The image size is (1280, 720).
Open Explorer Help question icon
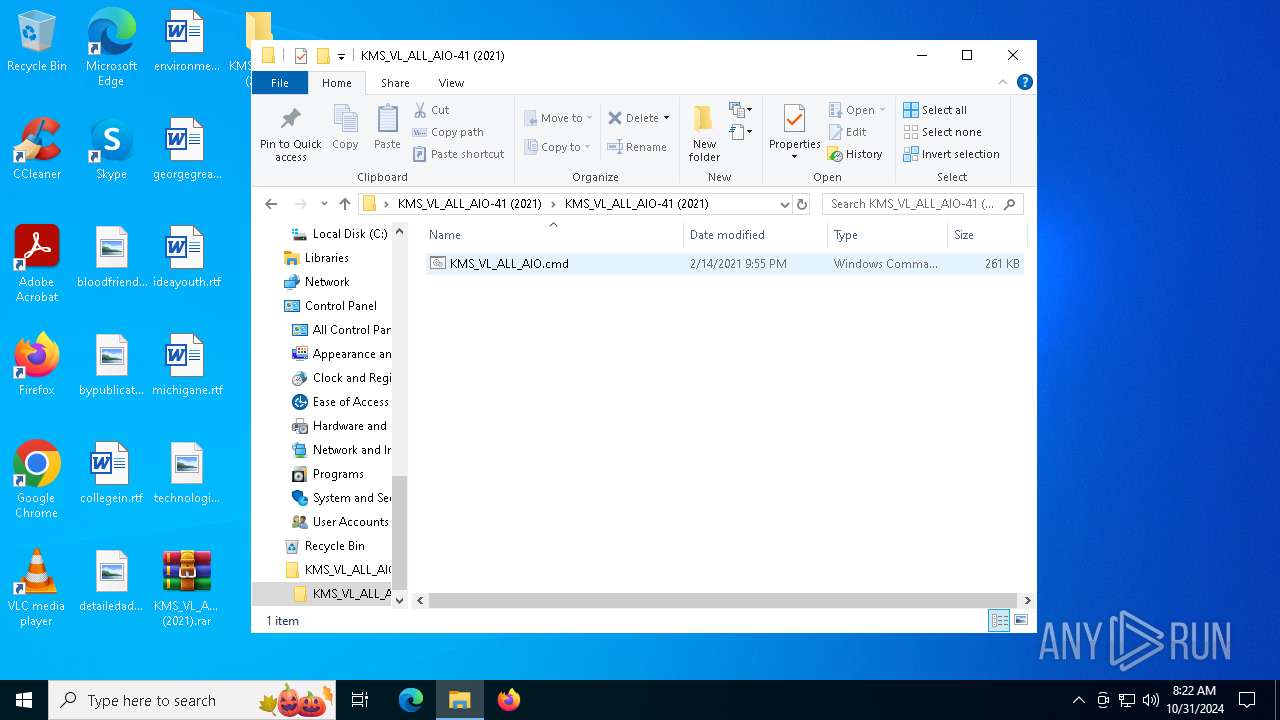tap(1024, 82)
